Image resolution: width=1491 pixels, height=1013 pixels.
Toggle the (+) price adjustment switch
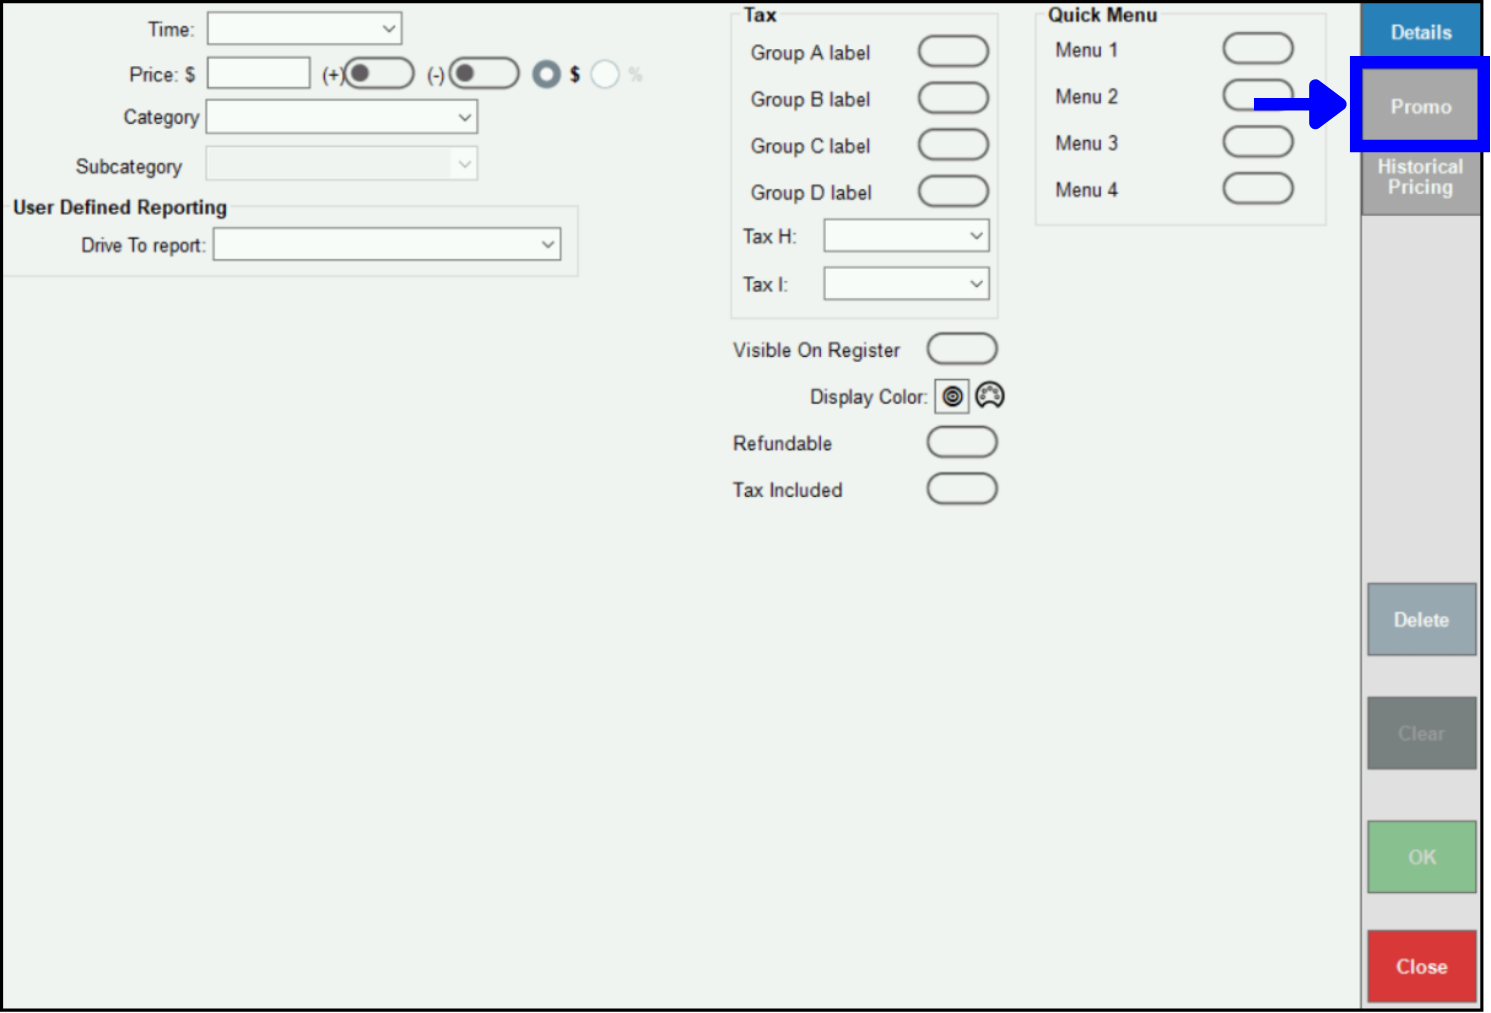pyautogui.click(x=379, y=73)
